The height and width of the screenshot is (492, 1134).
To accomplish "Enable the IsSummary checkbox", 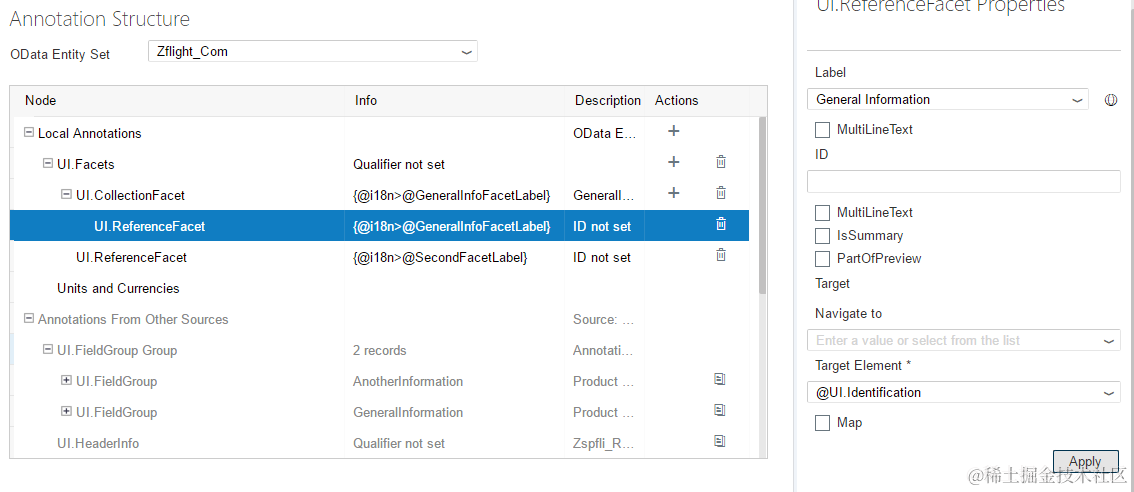I will click(822, 236).
